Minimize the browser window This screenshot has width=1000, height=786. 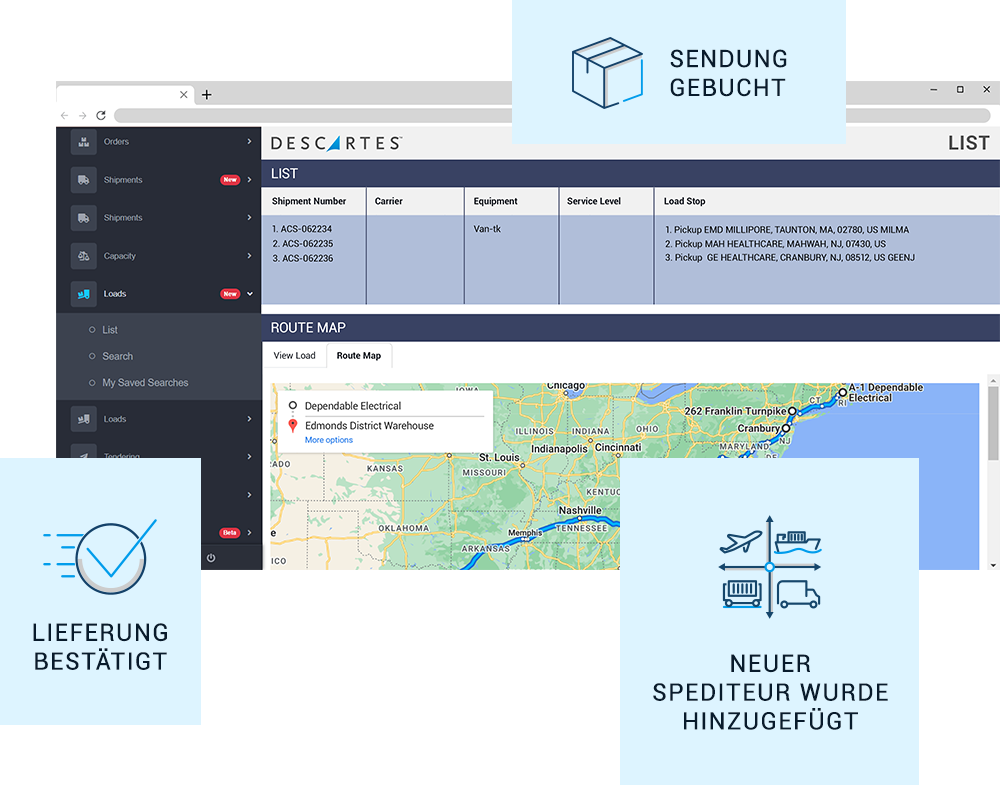point(934,89)
